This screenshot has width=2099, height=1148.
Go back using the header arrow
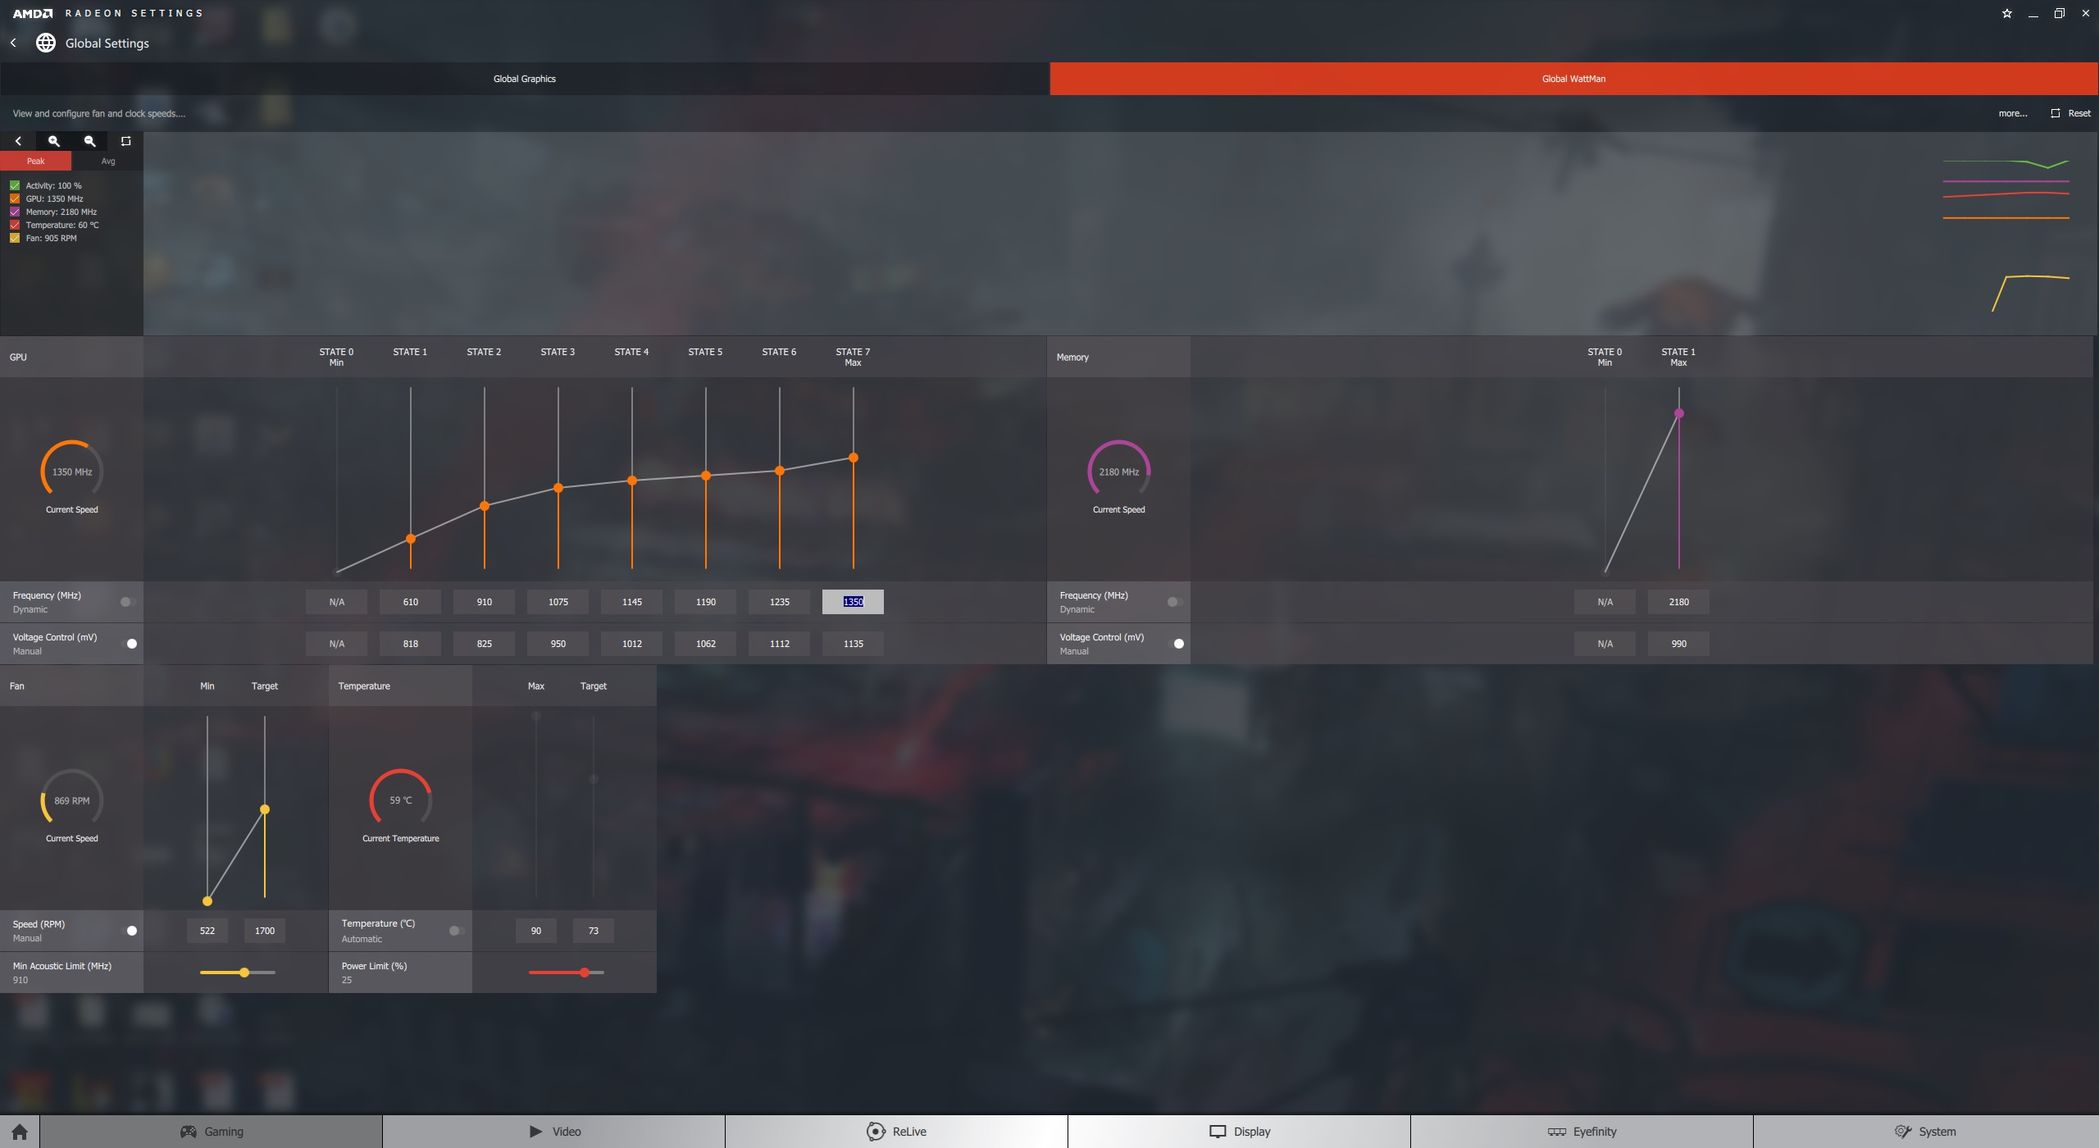tap(13, 43)
